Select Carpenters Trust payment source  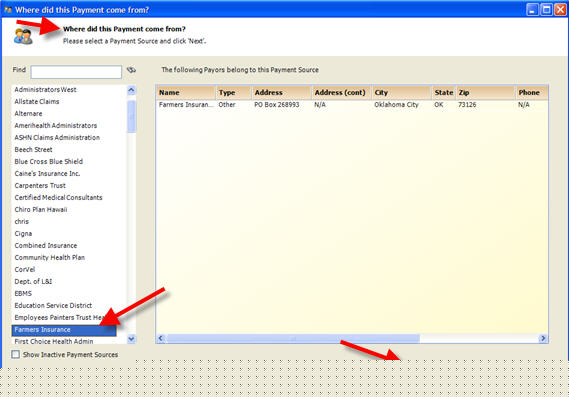tap(40, 185)
